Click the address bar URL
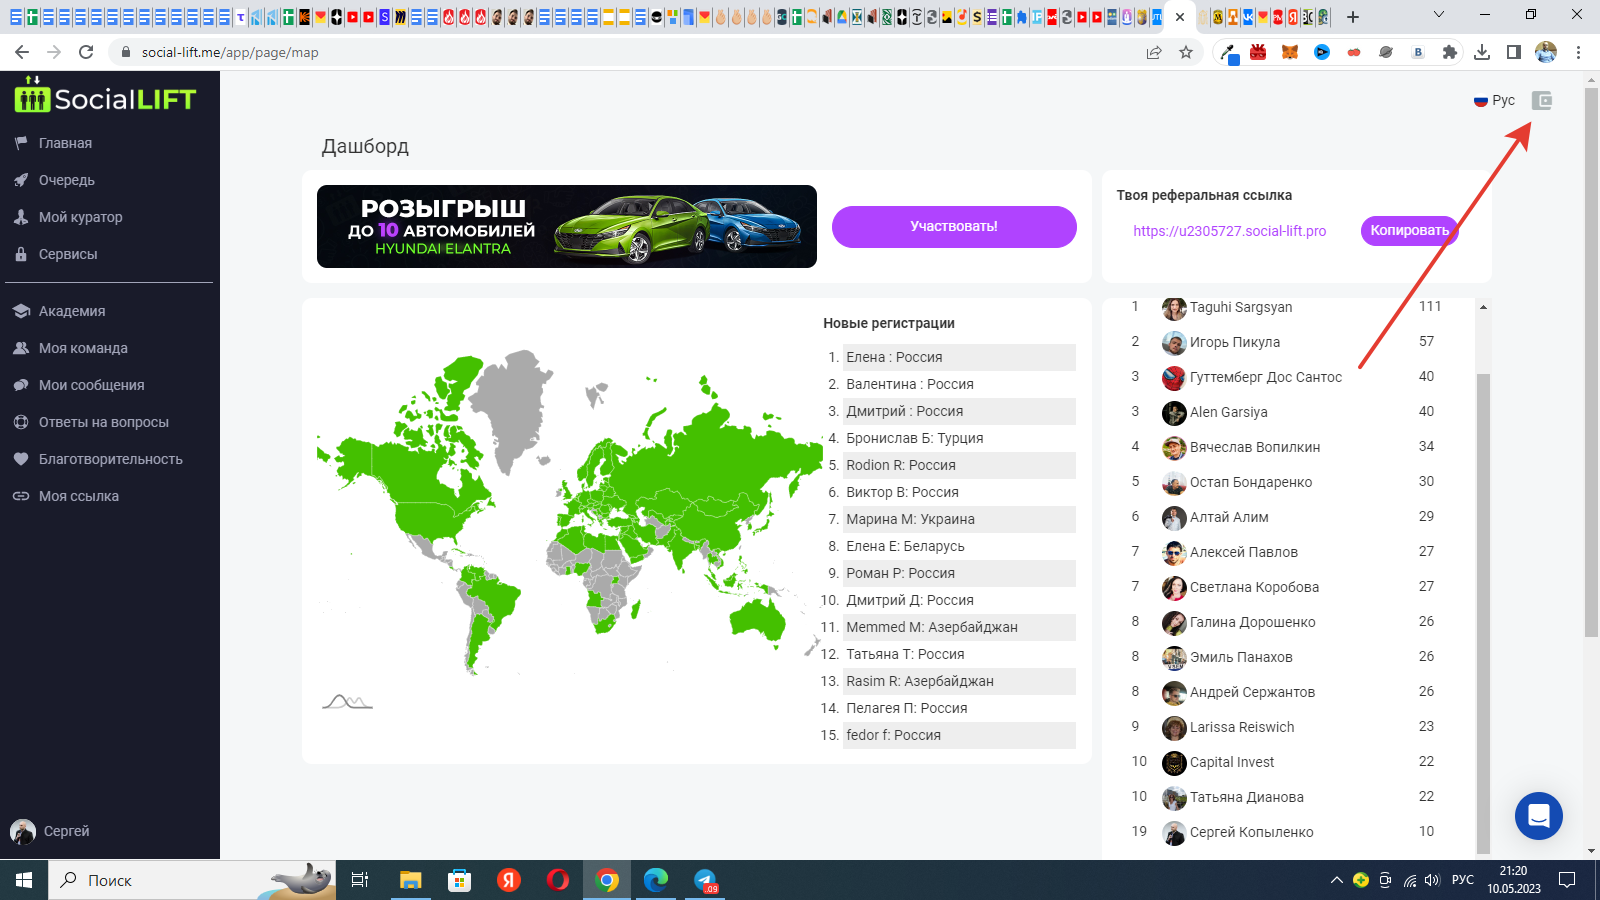 click(x=230, y=52)
